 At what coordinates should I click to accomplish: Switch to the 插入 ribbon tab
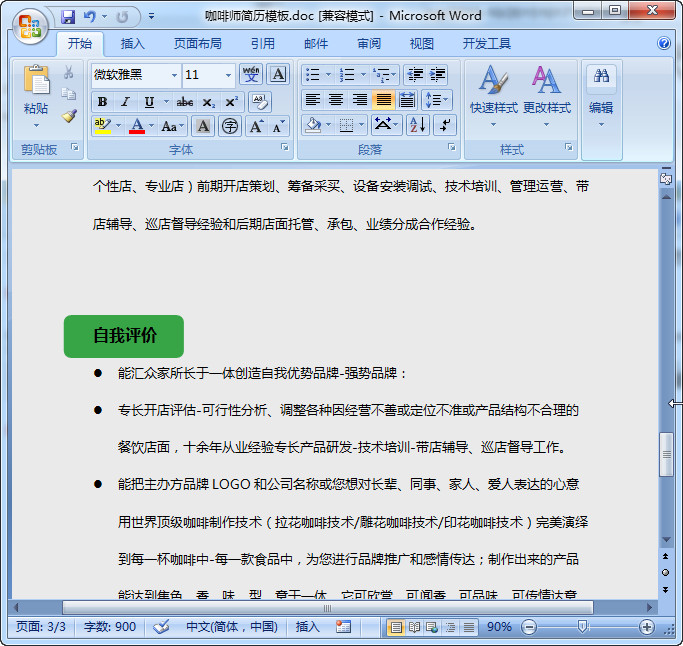coord(132,44)
